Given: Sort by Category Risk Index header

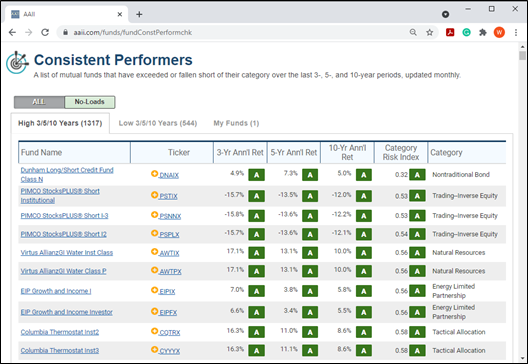Looking at the screenshot, I should 401,153.
